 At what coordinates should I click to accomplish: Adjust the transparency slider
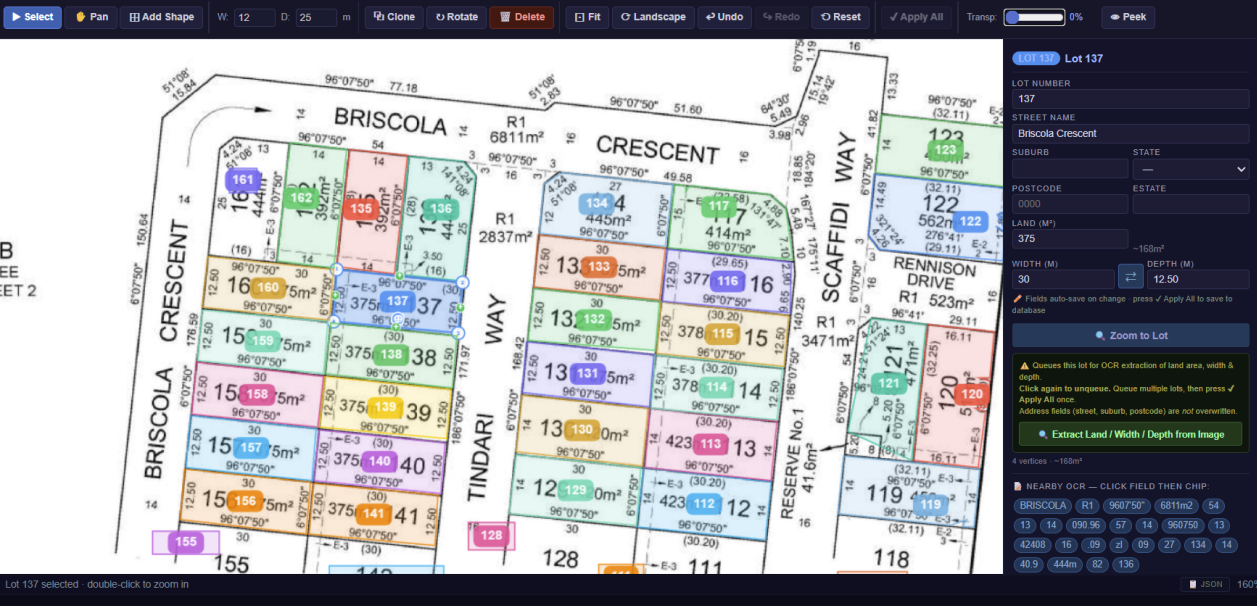coord(1034,17)
